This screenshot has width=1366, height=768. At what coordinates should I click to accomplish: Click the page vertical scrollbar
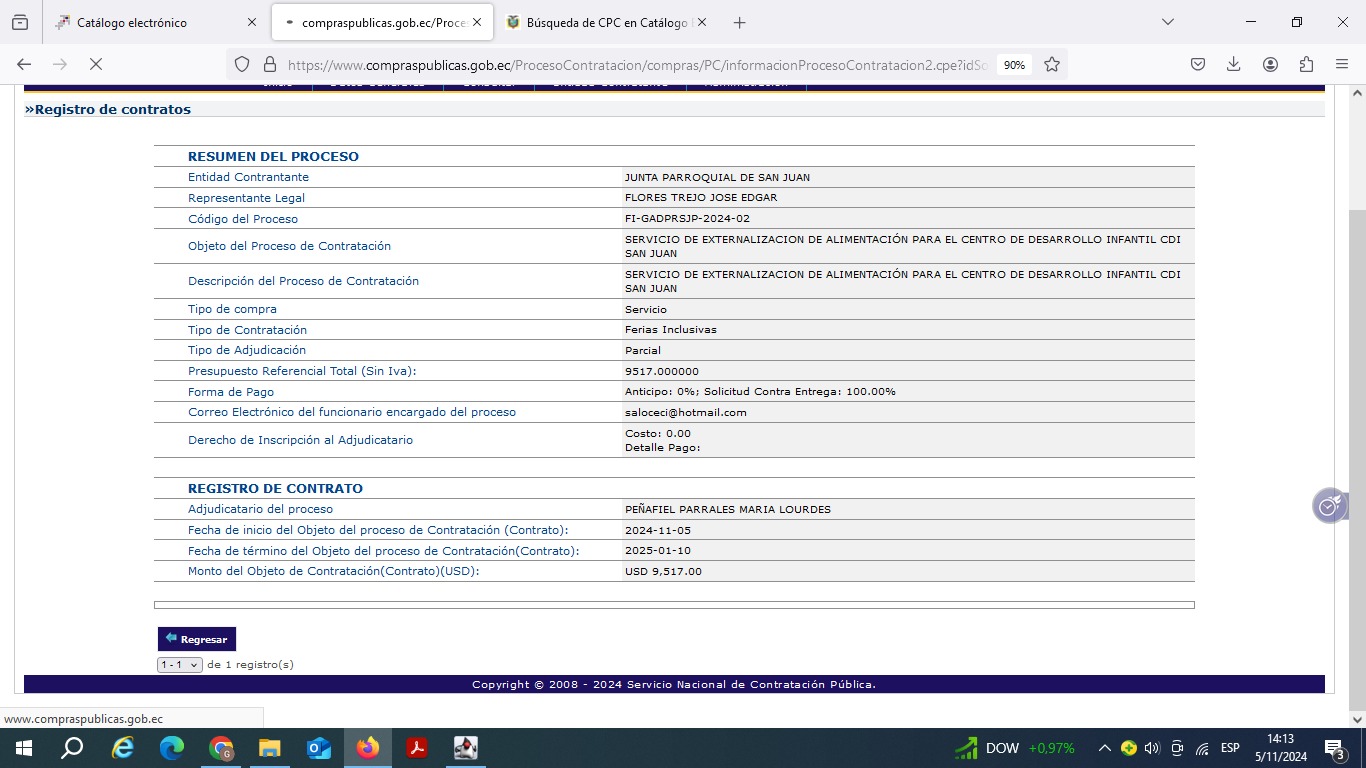1357,400
